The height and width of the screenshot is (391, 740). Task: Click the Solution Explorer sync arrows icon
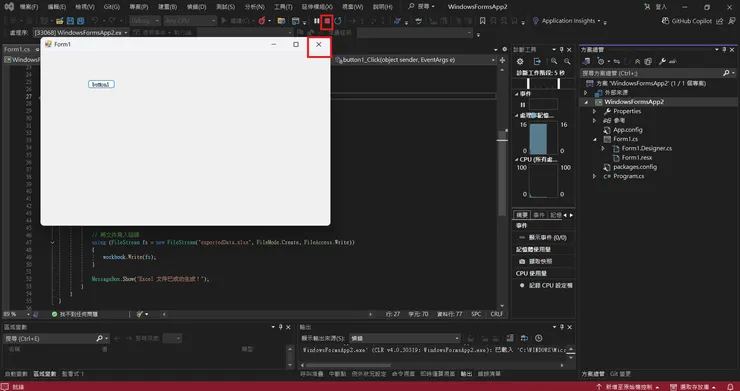[x=617, y=61]
